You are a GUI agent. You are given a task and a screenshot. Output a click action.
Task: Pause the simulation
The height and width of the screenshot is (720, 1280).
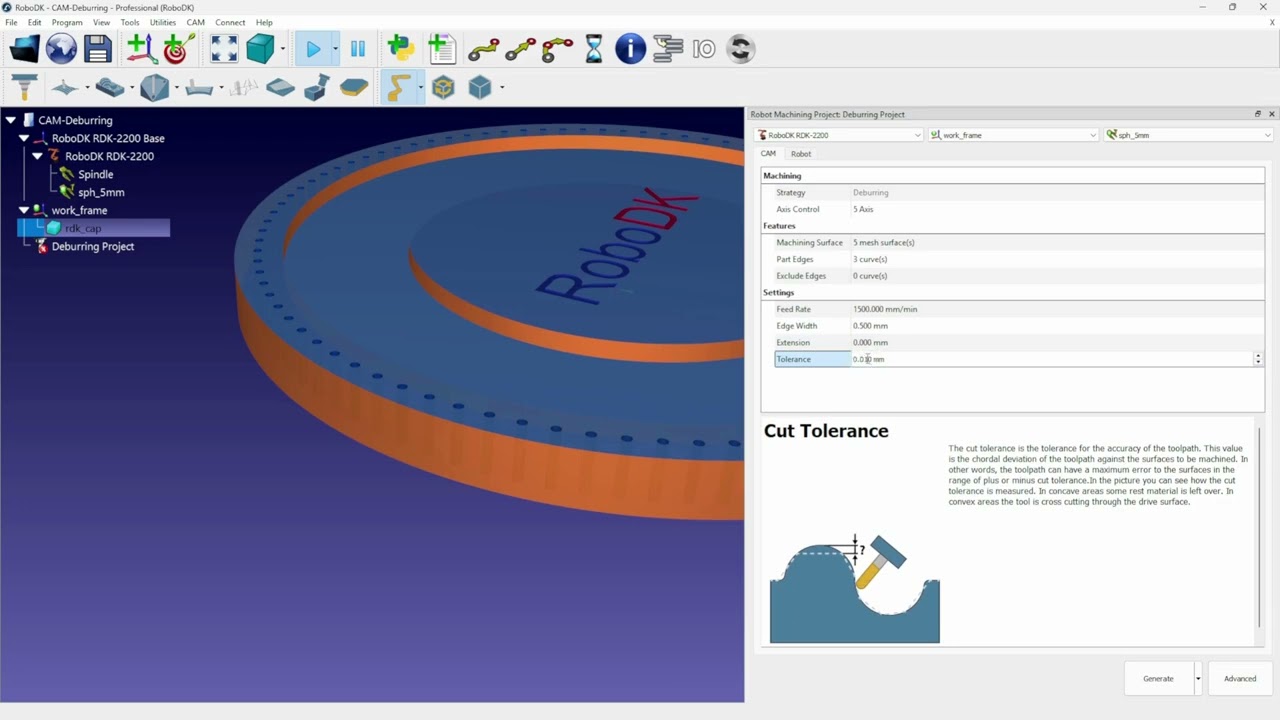tap(358, 48)
